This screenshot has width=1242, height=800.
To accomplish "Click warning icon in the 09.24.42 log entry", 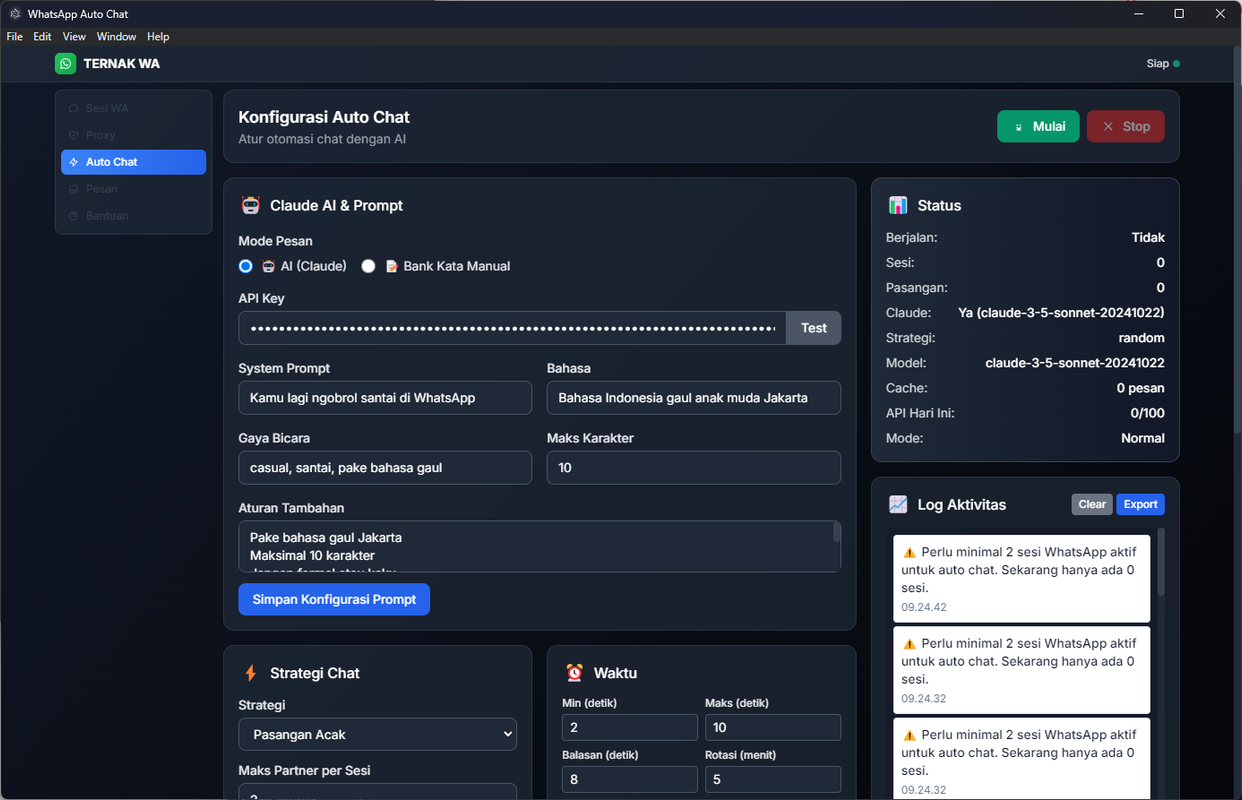I will pos(909,552).
